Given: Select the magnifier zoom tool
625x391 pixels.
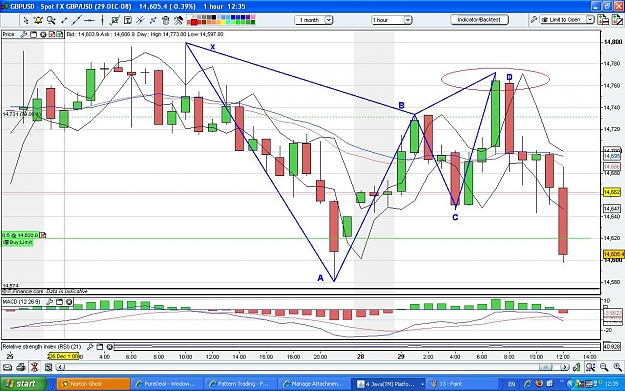Looking at the screenshot, I should (51, 20).
